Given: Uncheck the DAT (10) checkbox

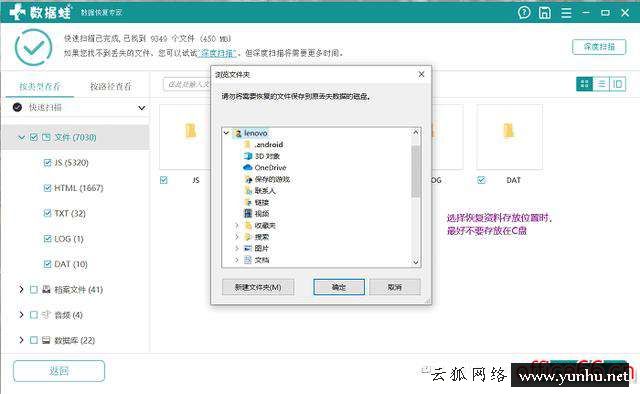Looking at the screenshot, I should coord(47,264).
